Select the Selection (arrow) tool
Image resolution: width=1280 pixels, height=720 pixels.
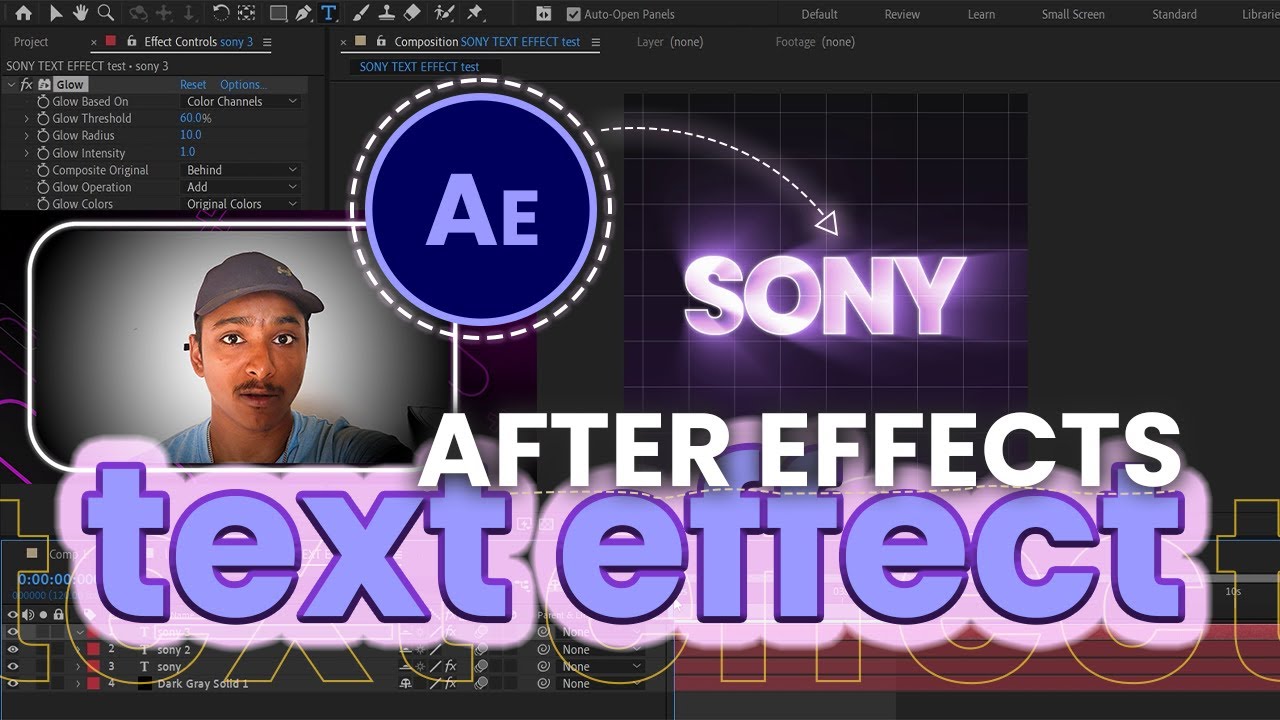[x=56, y=14]
